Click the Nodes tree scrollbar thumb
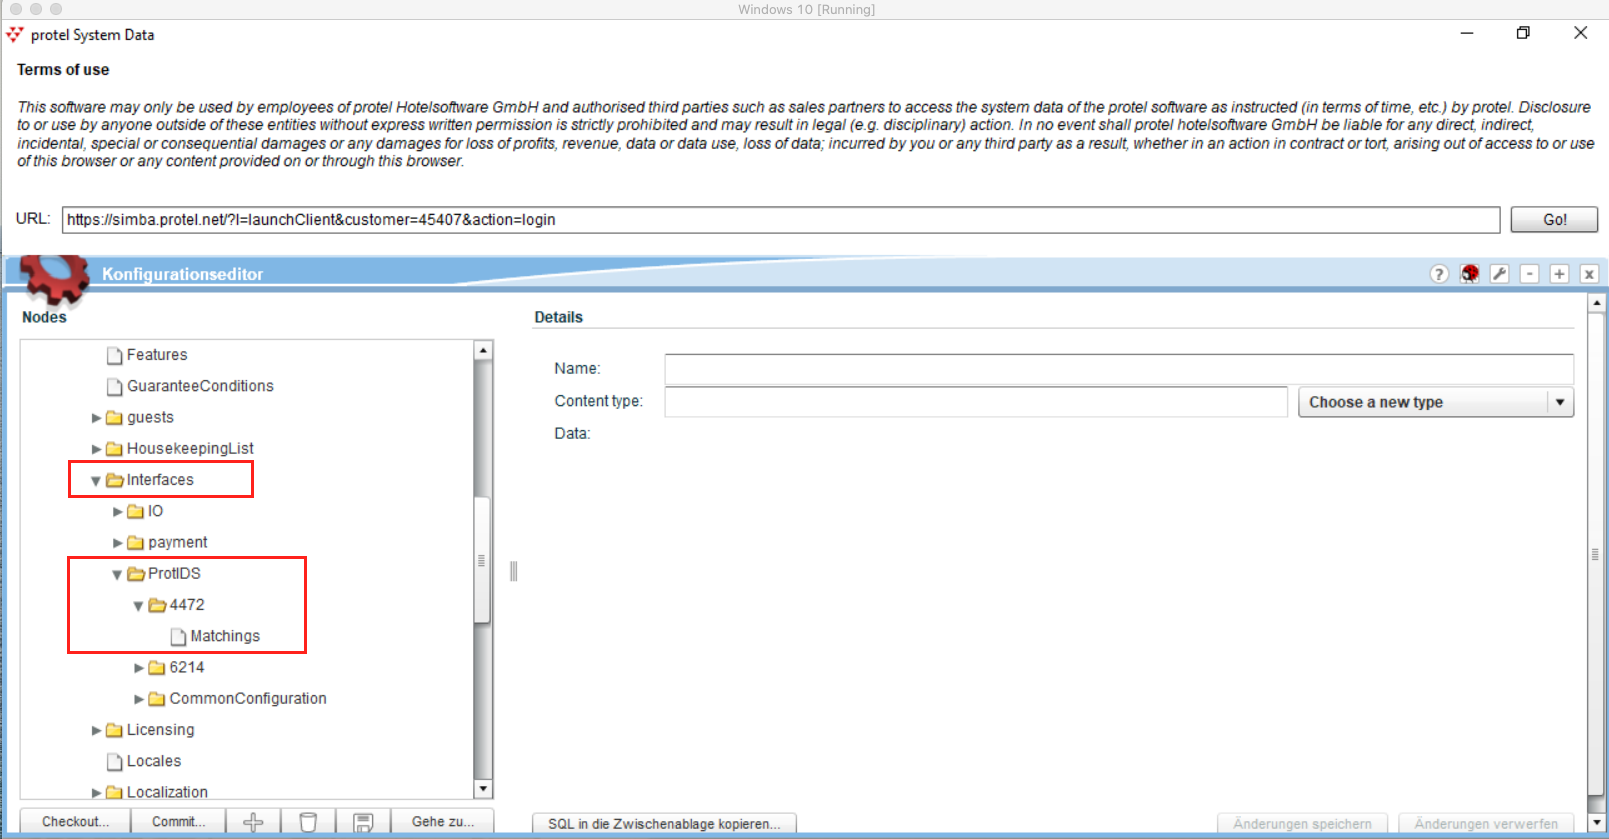Viewport: 1609px width, 839px height. (x=482, y=560)
